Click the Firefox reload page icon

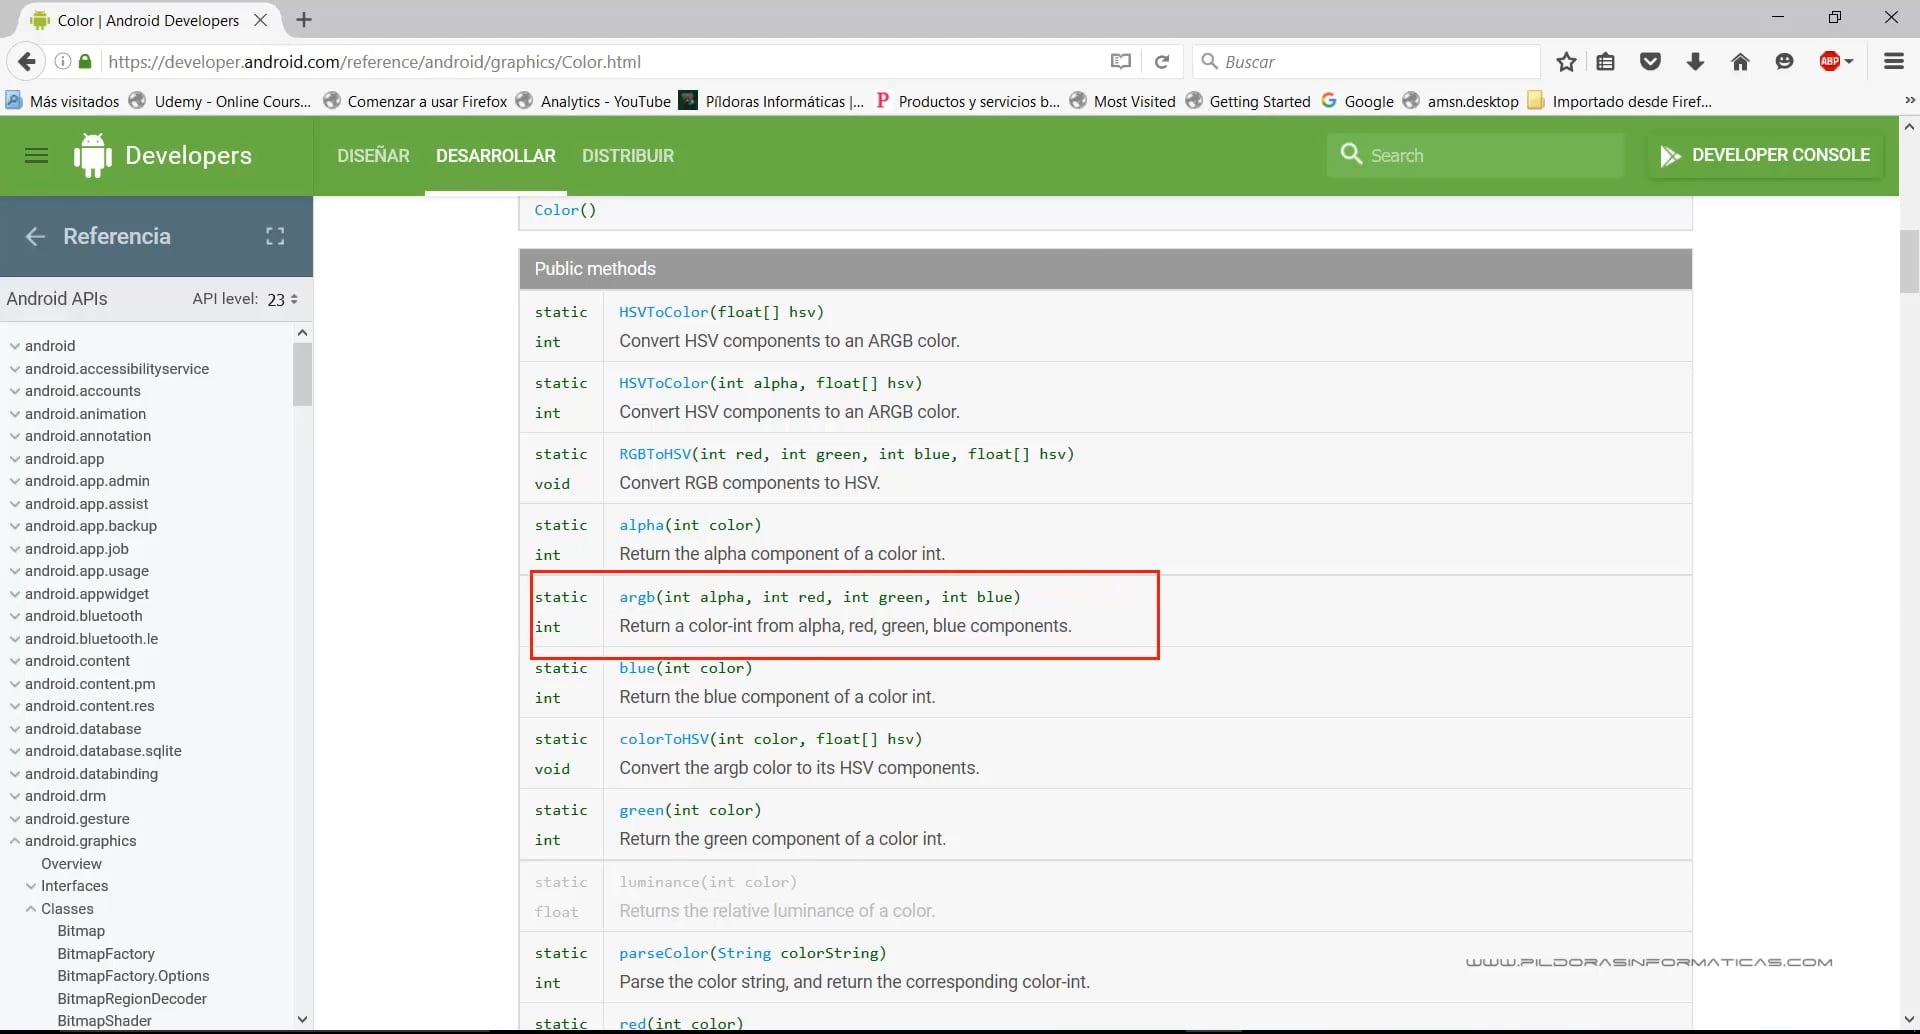coord(1162,62)
